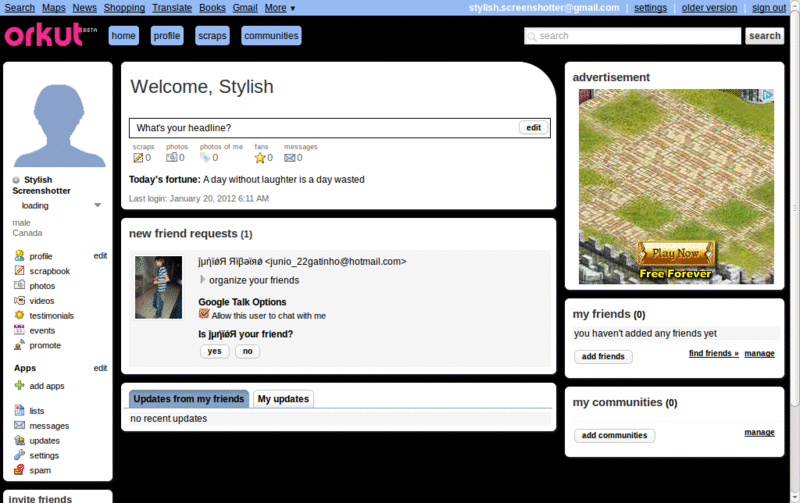Click the Search link in top bar
This screenshot has width=800, height=503.
click(x=19, y=8)
